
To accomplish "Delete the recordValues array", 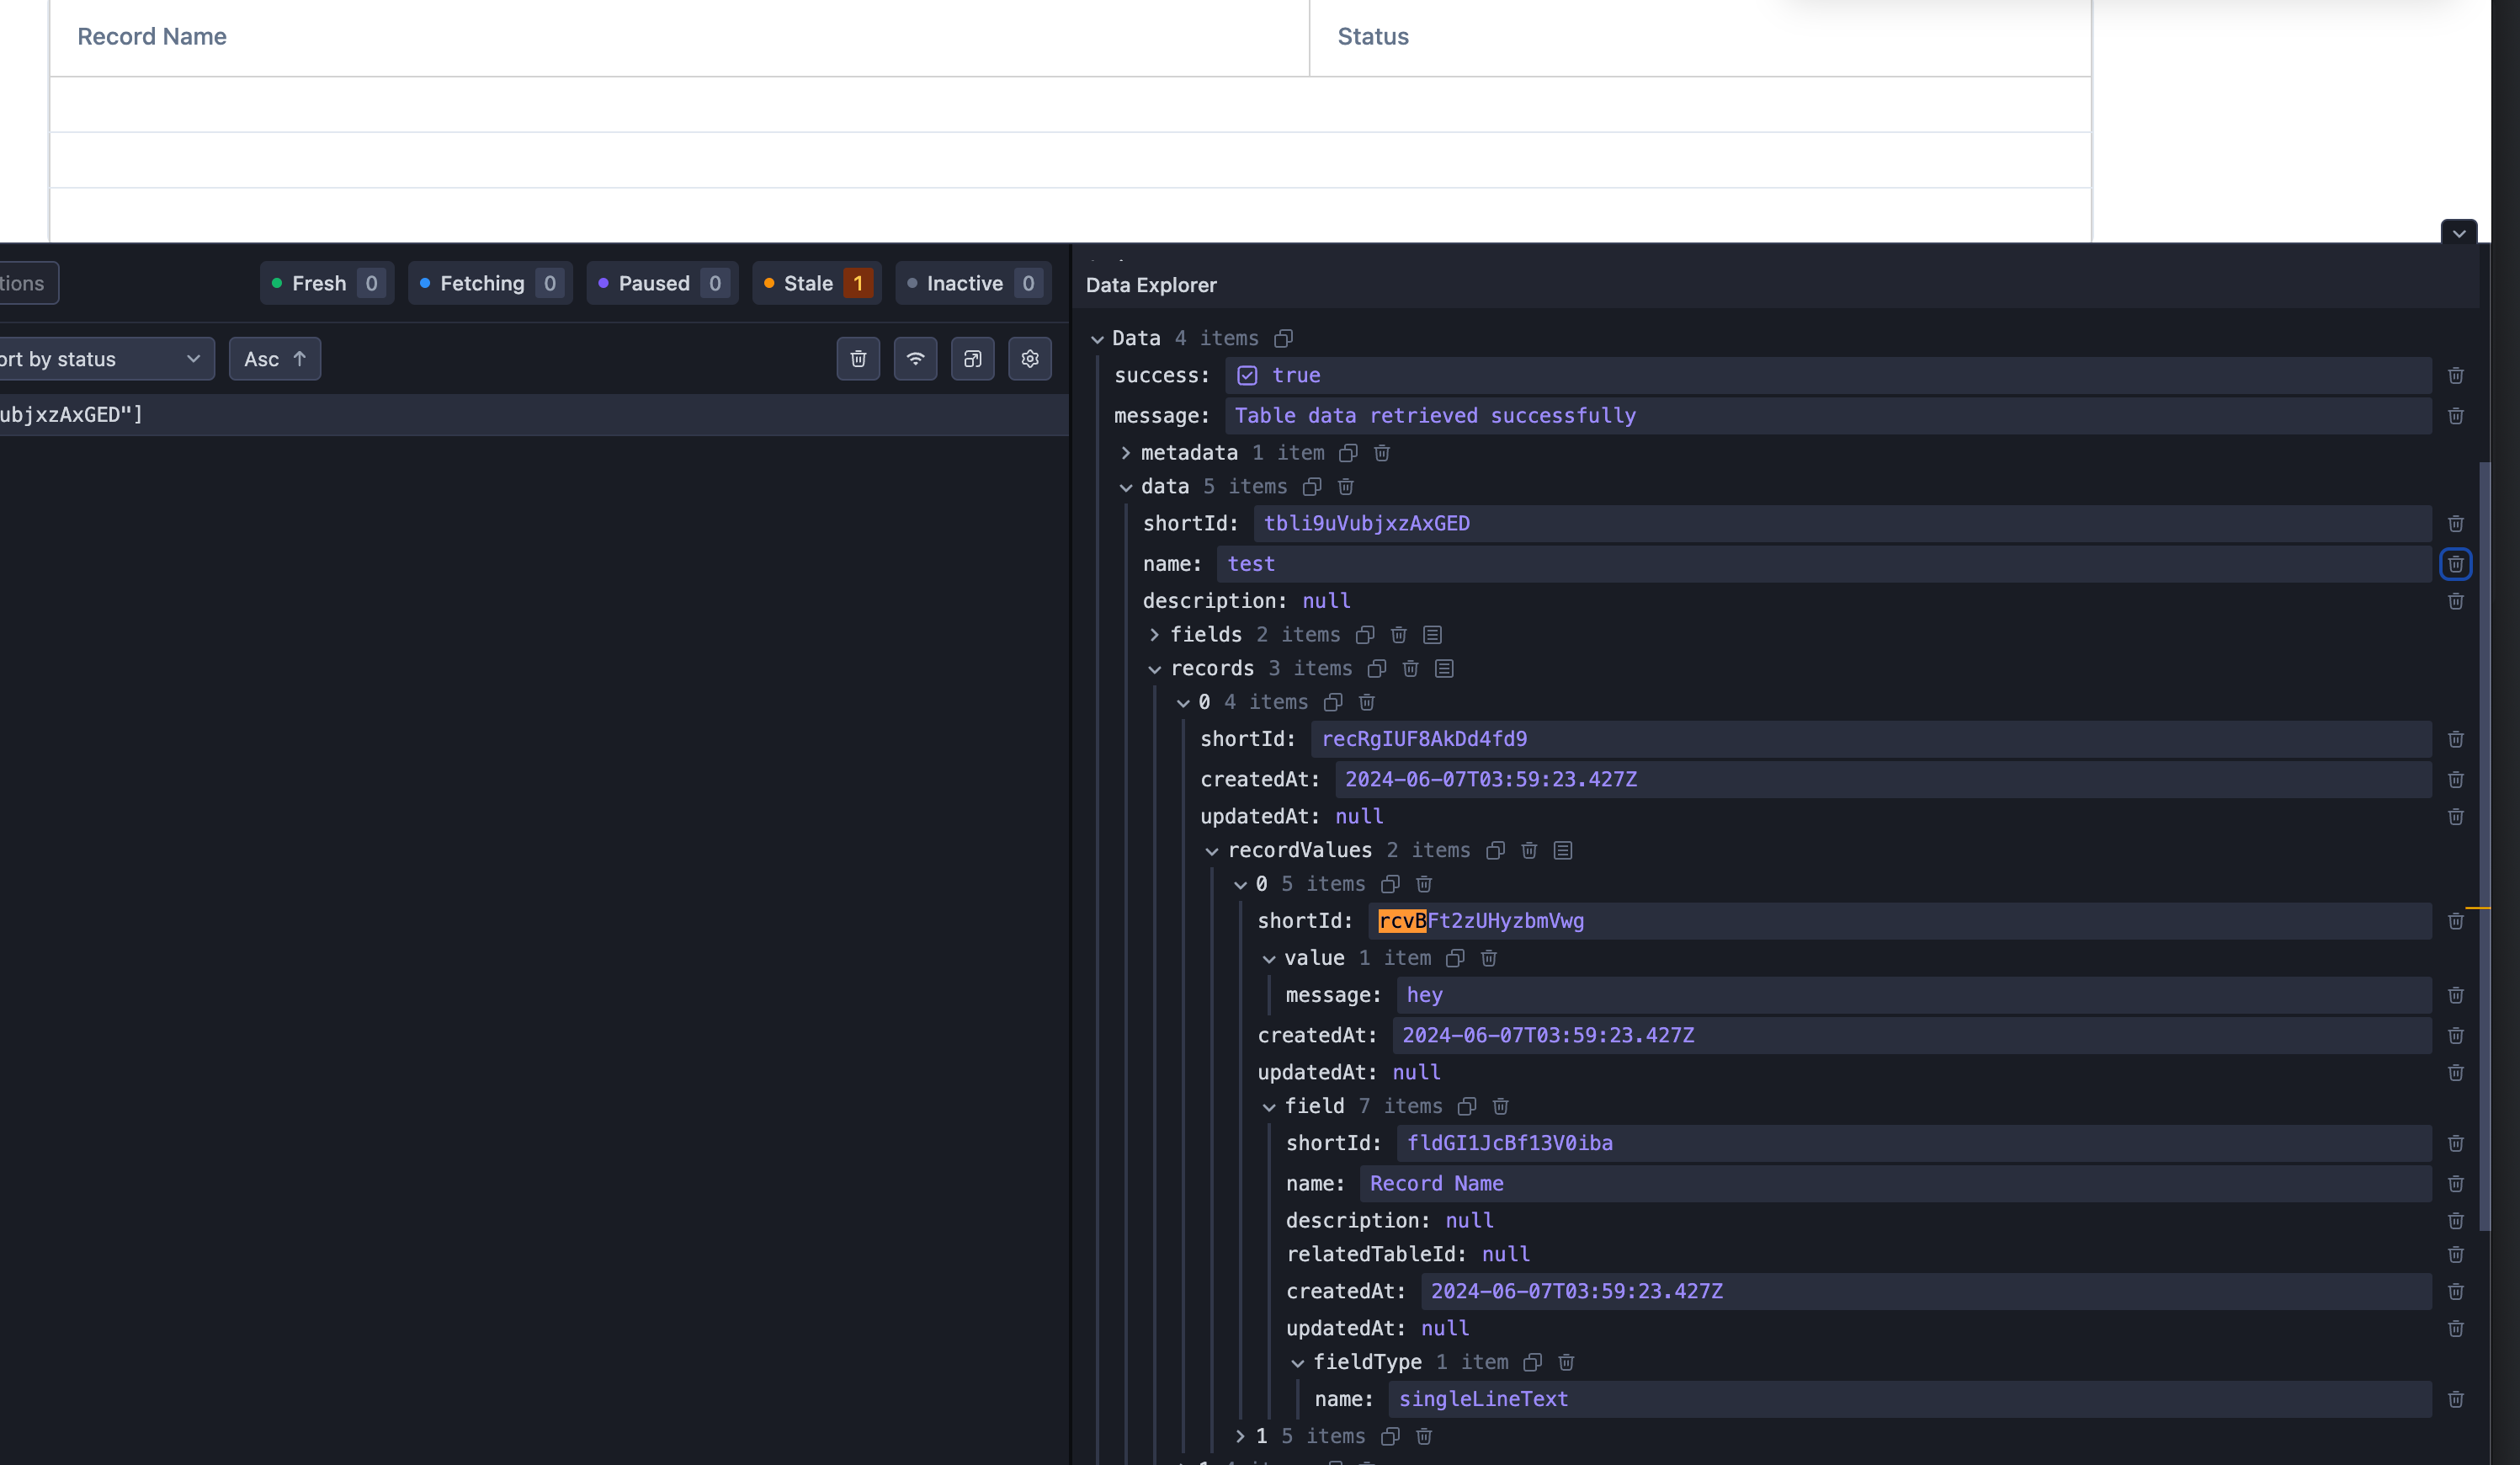I will pyautogui.click(x=1529, y=851).
